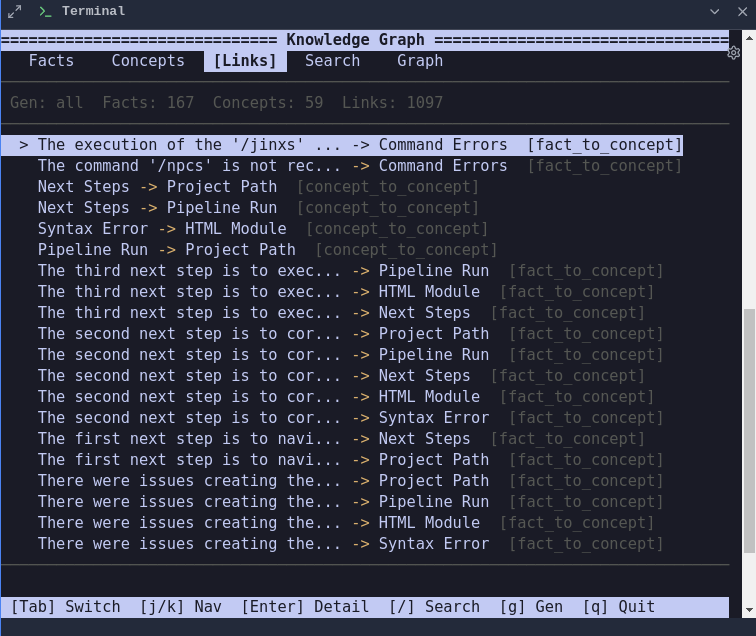The image size is (756, 636).
Task: Select the [Links] tab
Action: (x=245, y=61)
